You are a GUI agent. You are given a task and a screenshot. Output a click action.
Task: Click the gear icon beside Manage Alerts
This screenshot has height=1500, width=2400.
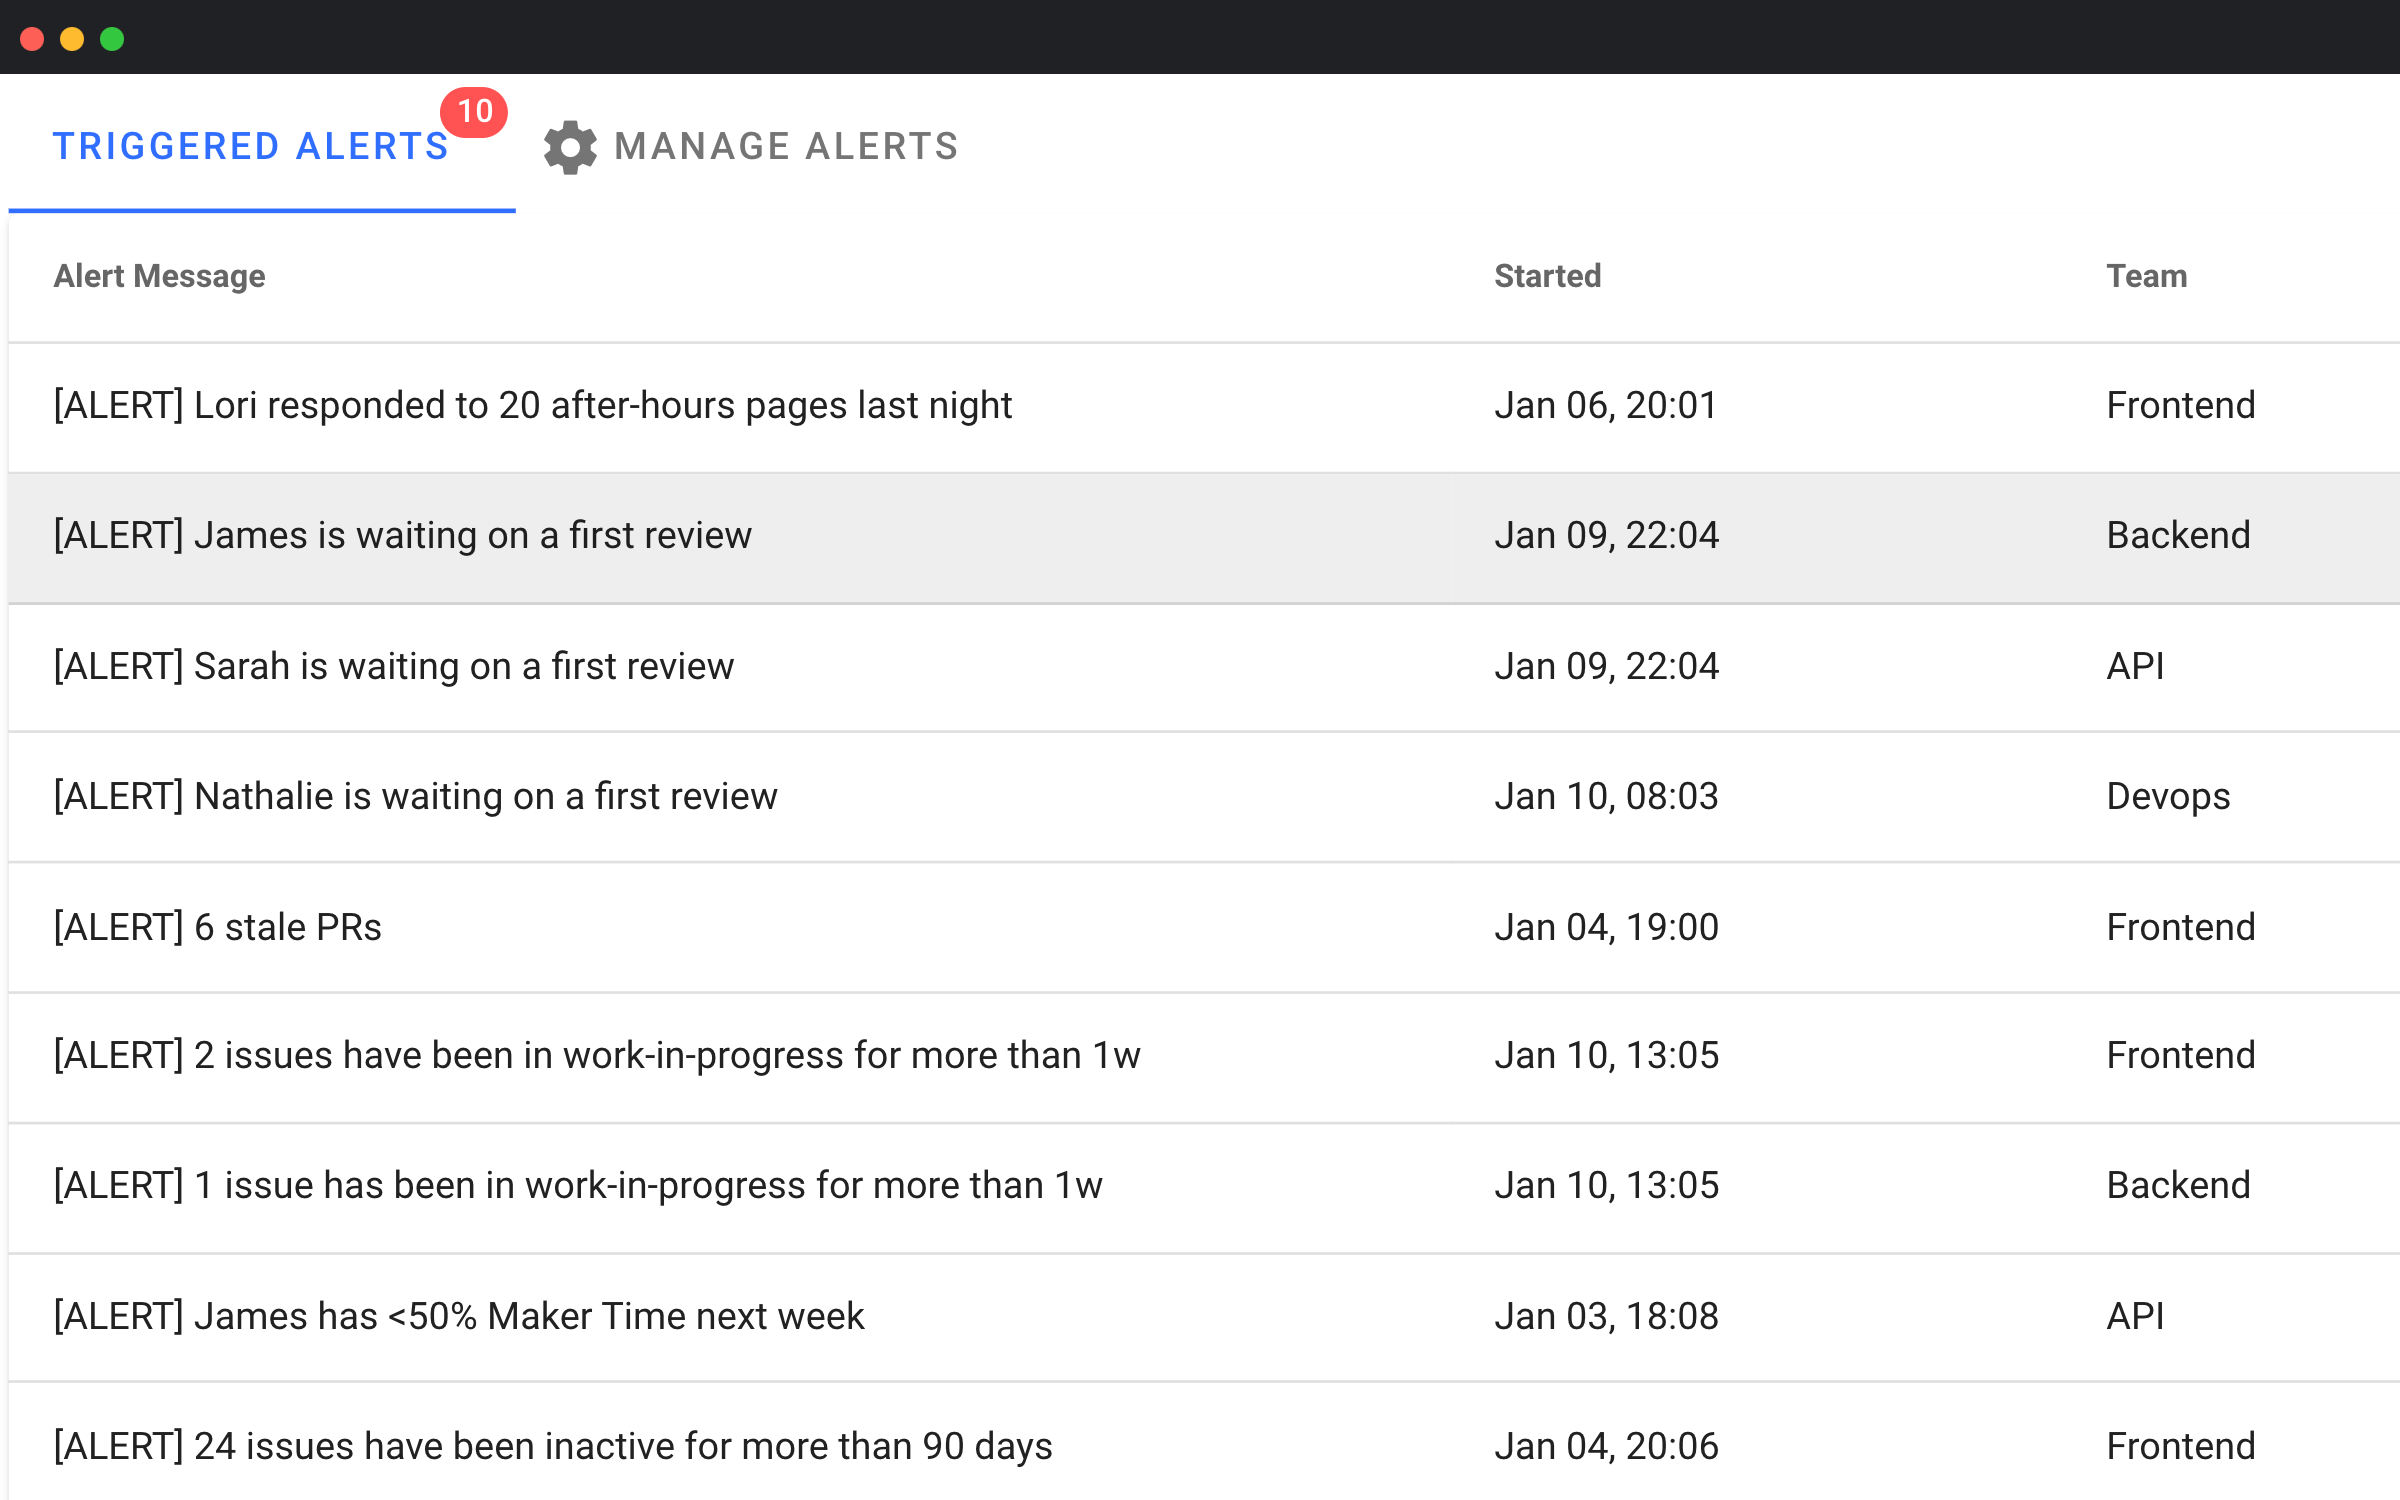coord(570,147)
